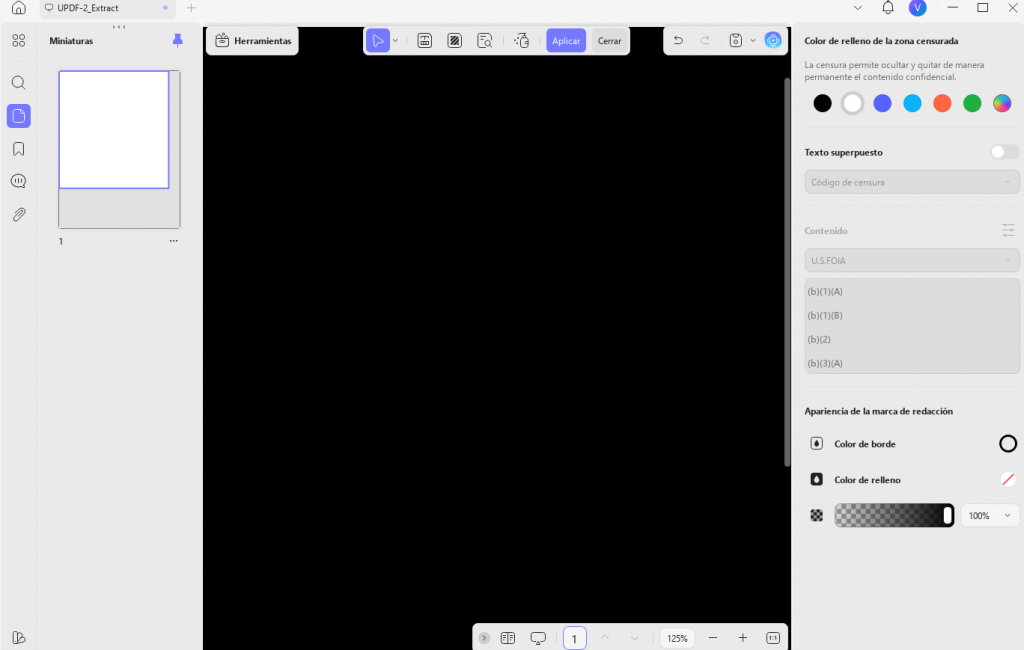Pick the orange fill color swatch
This screenshot has height=650, width=1024.
coord(942,103)
